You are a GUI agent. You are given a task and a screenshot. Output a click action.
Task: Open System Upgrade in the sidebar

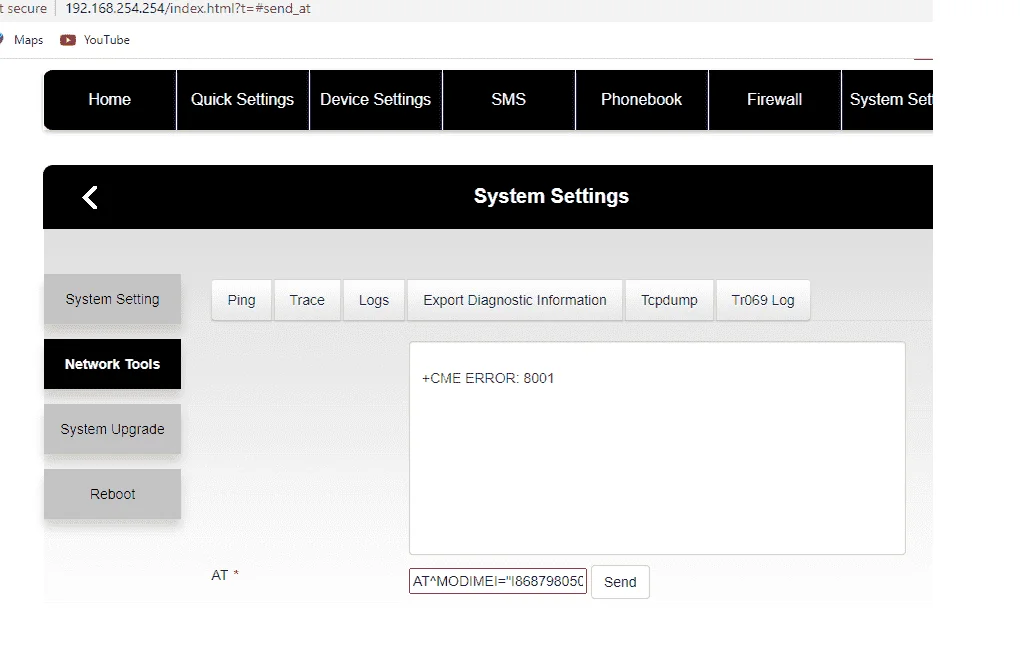tap(112, 429)
